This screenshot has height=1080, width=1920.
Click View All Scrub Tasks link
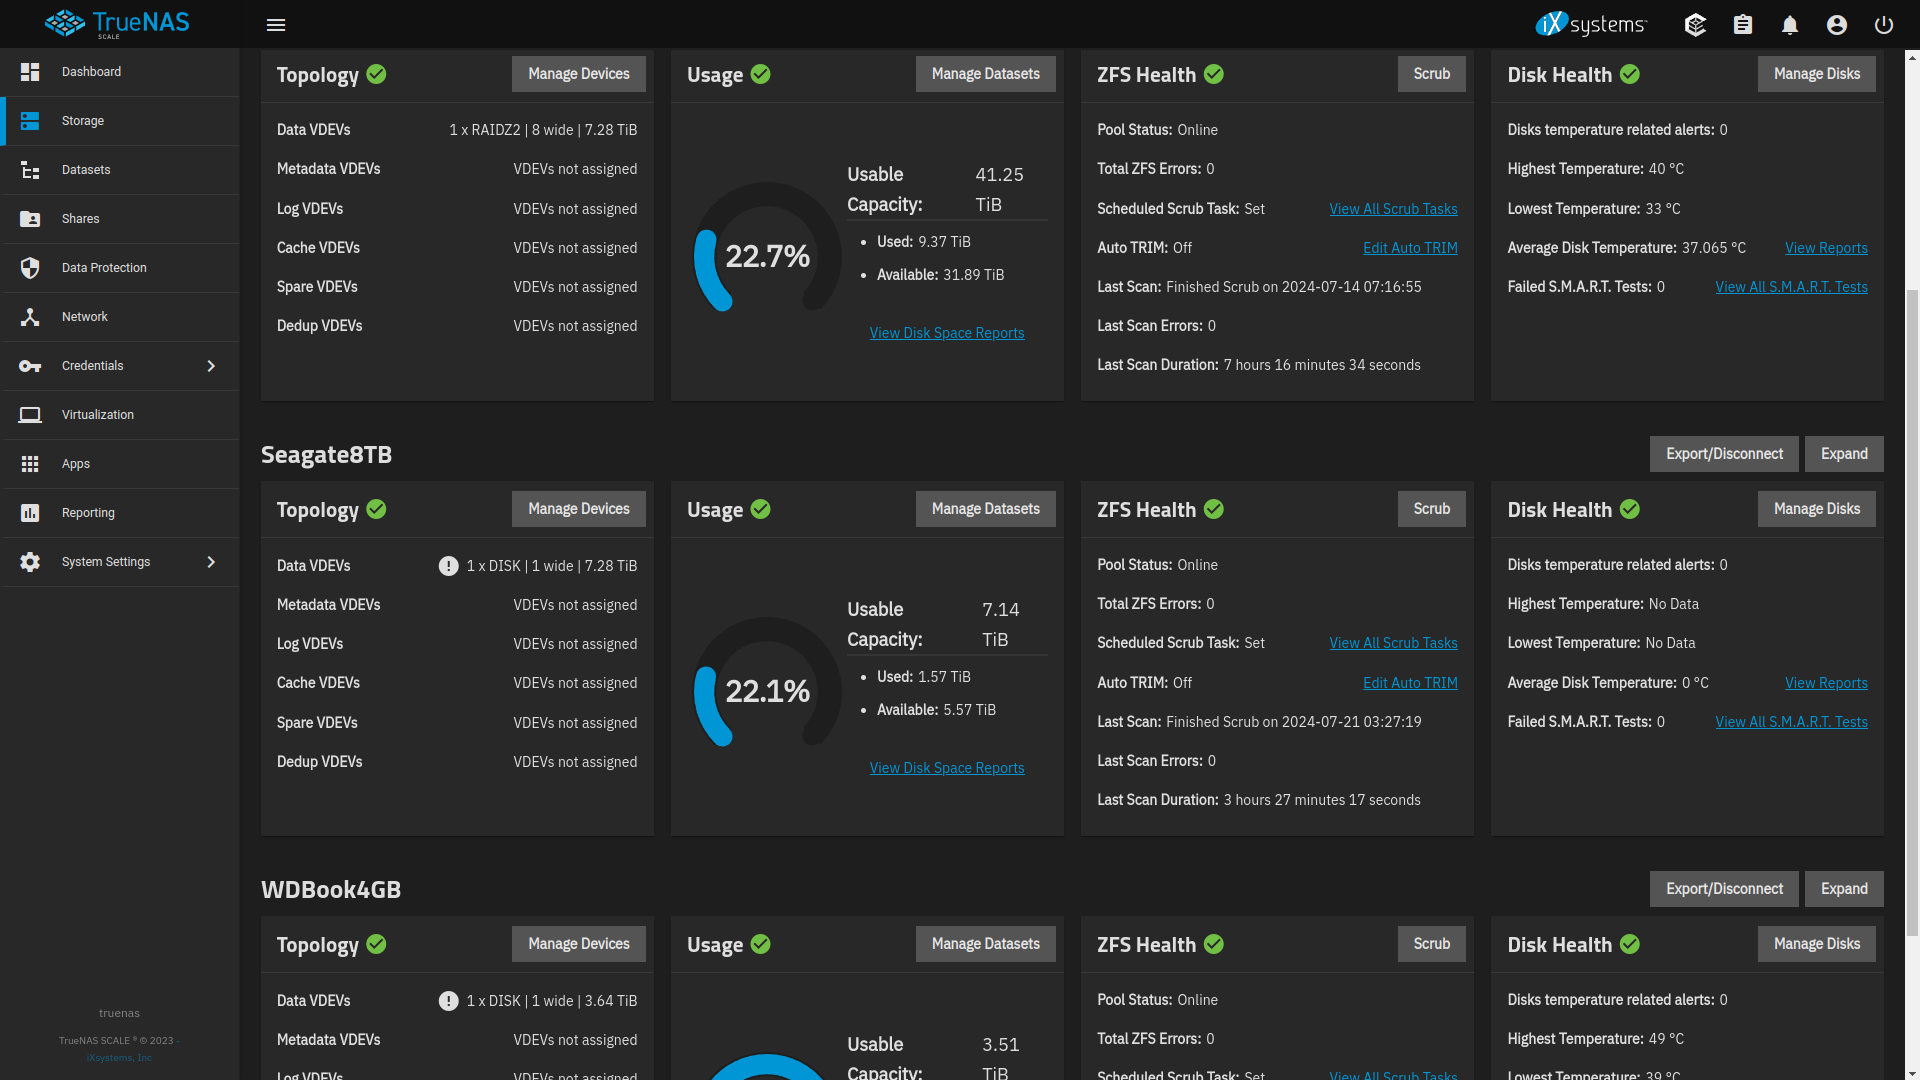[1394, 207]
